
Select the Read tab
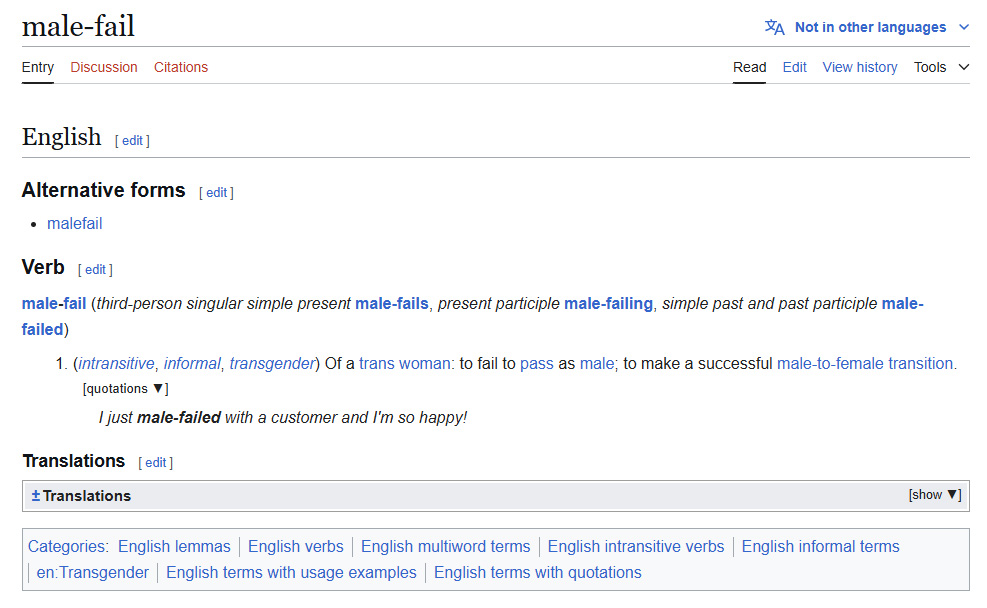[749, 67]
